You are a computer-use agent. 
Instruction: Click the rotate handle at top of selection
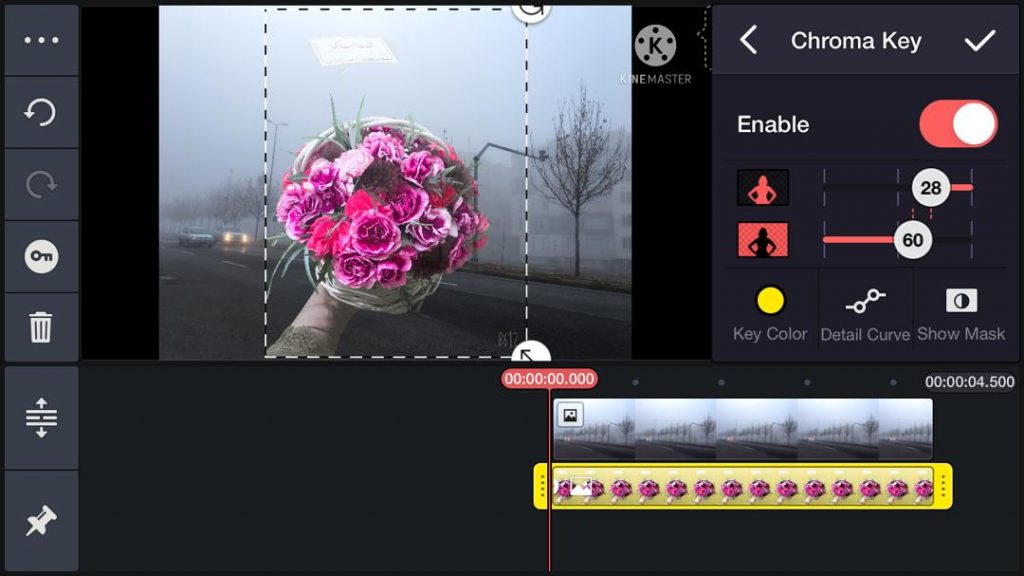click(530, 8)
